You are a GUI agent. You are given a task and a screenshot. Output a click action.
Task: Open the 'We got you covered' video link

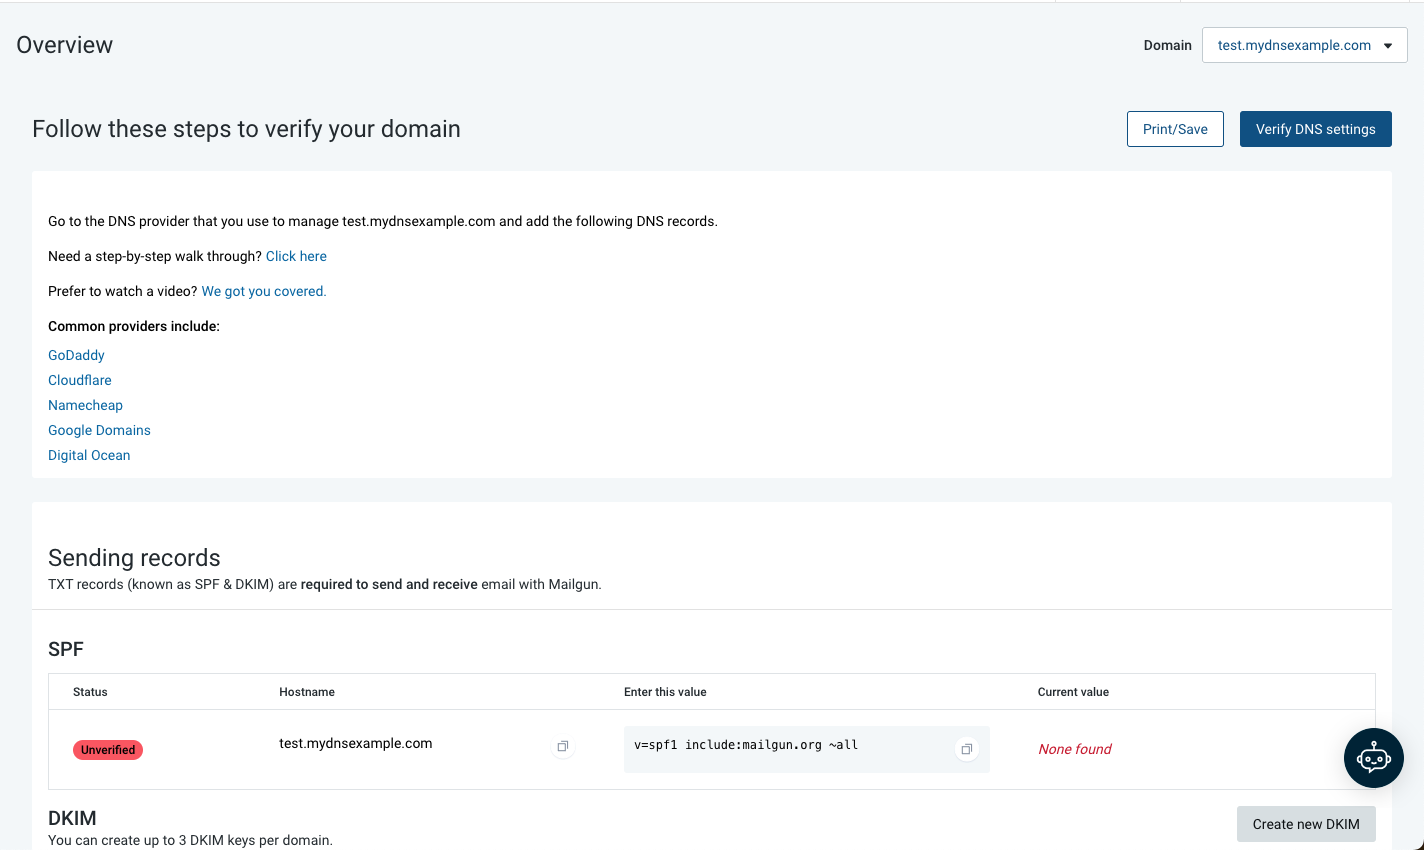point(263,291)
